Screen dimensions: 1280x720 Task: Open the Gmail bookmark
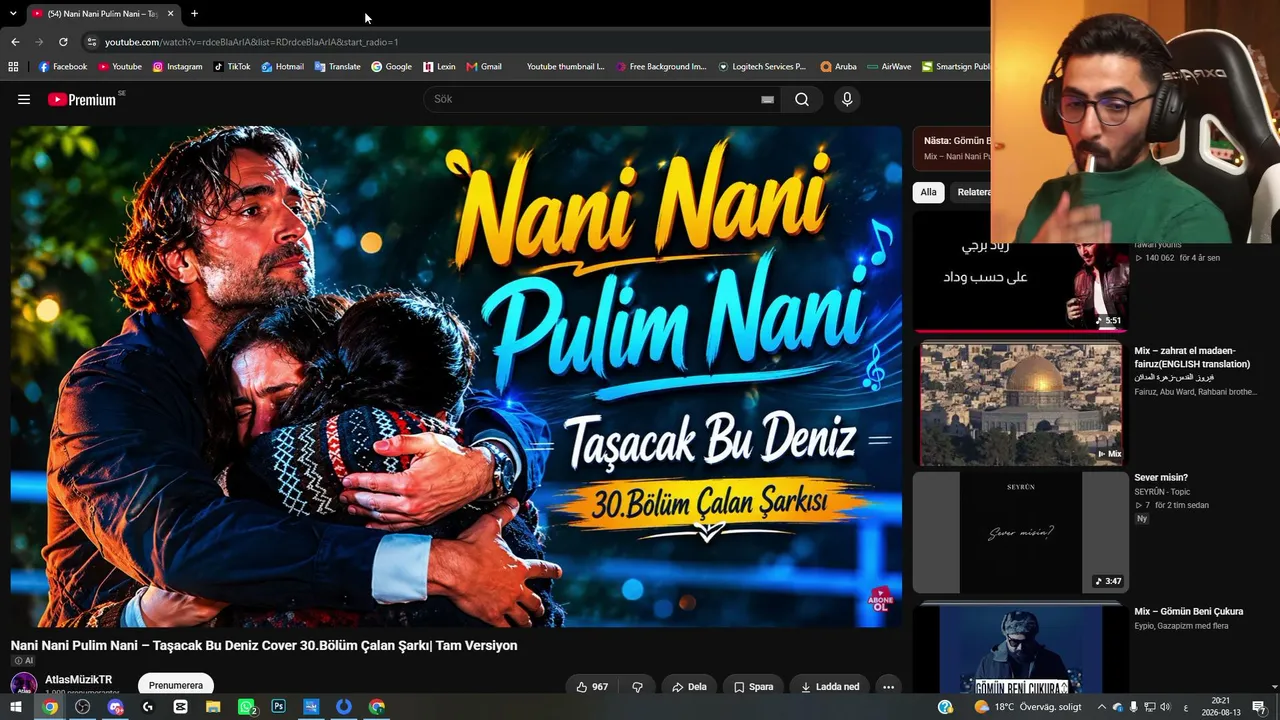tap(484, 67)
